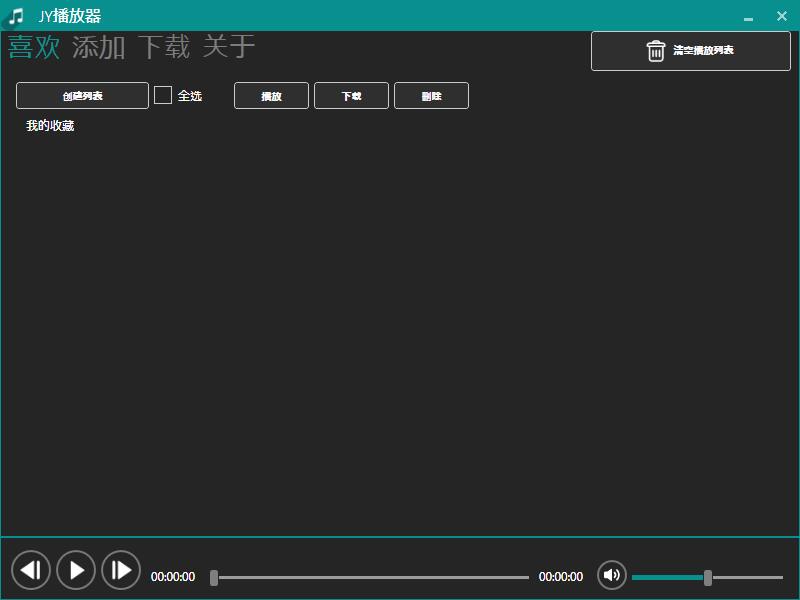Viewport: 800px width, 600px height.
Task: Open the 关于 menu
Action: click(230, 46)
